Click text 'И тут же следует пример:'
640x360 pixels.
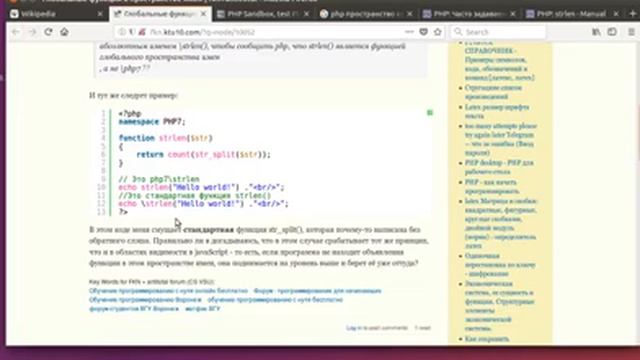[x=133, y=95]
